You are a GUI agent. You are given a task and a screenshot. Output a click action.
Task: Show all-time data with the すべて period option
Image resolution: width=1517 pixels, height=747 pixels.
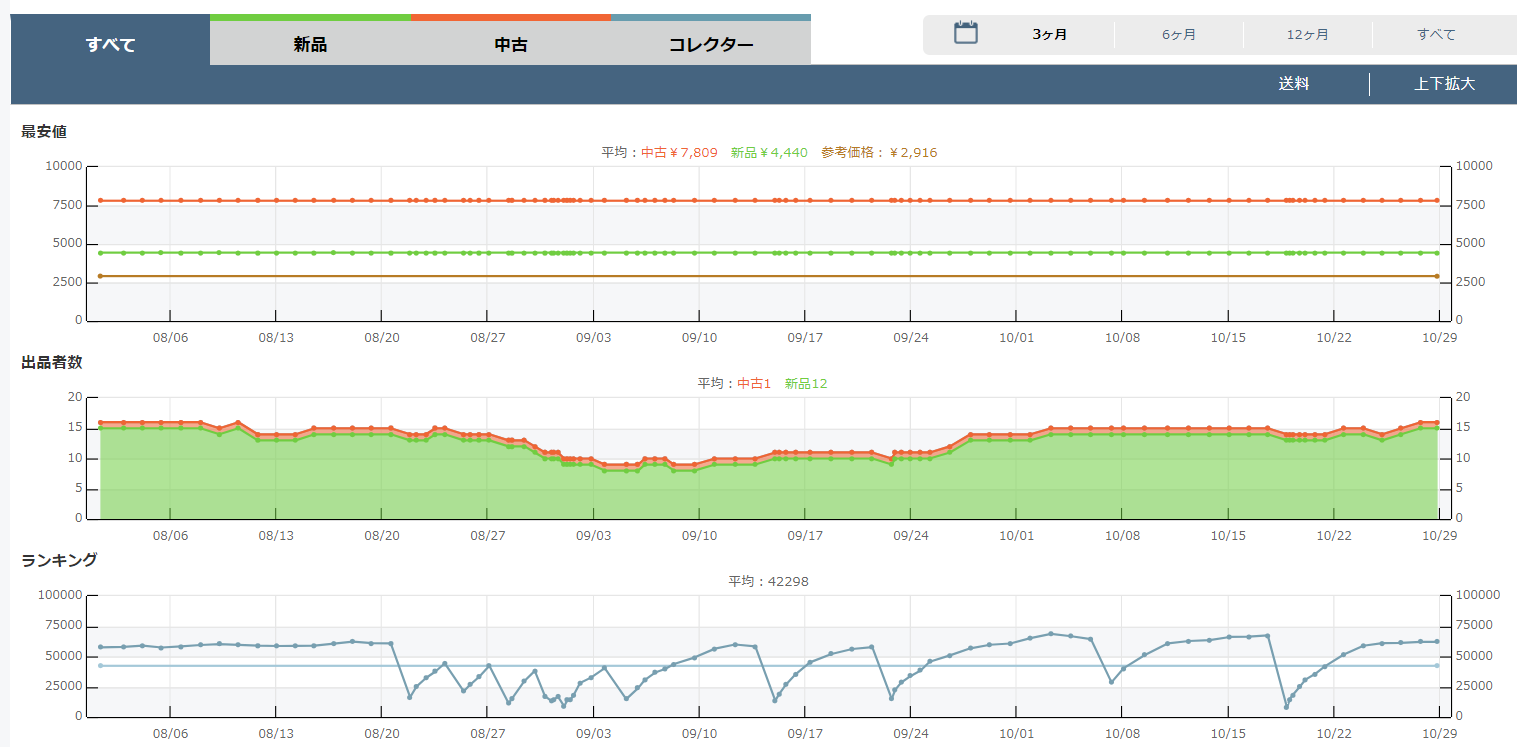pos(1436,35)
